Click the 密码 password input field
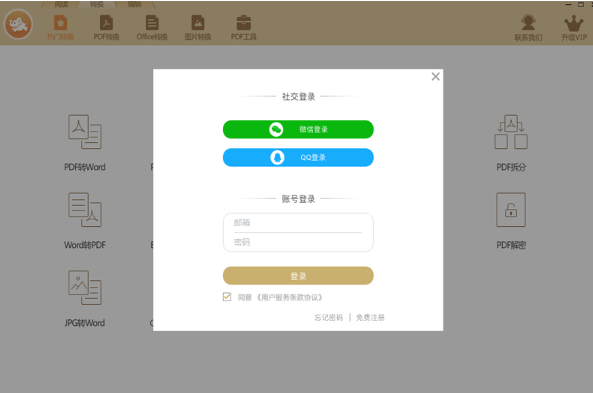Screen dimensions: 593x393 [298, 242]
